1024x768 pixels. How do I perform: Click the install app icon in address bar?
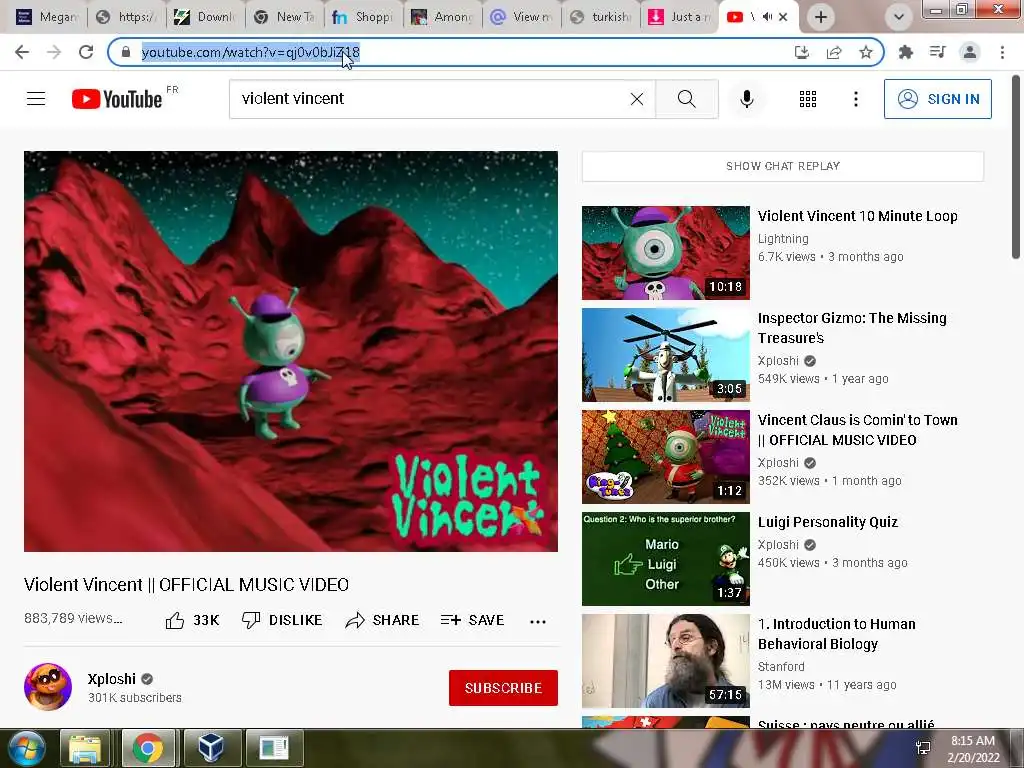tap(801, 52)
